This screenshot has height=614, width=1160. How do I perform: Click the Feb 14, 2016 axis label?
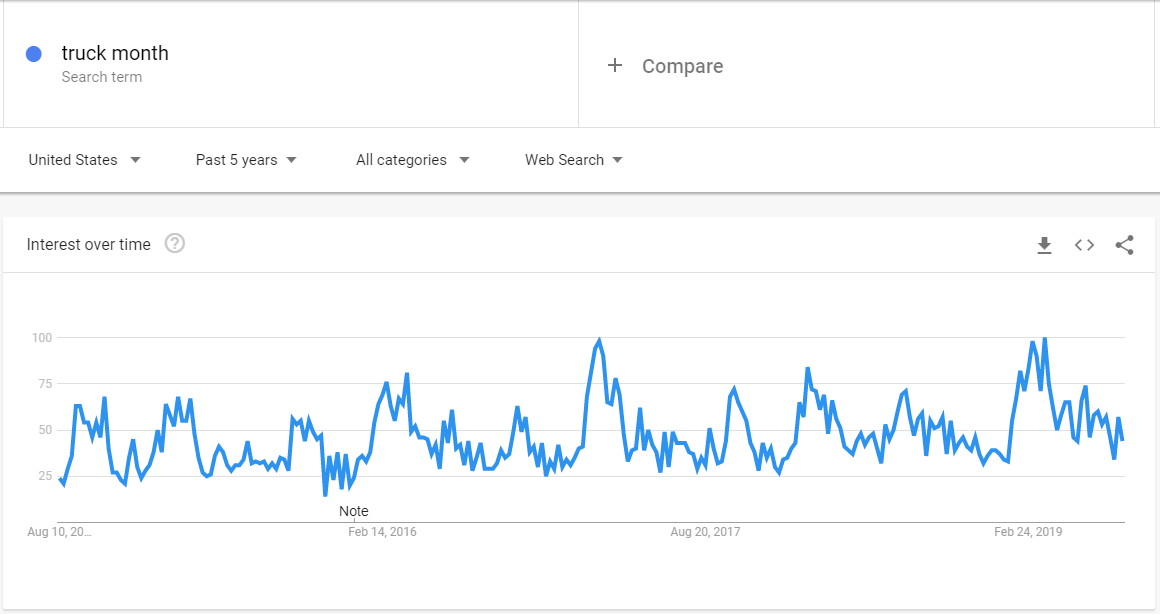[x=382, y=532]
